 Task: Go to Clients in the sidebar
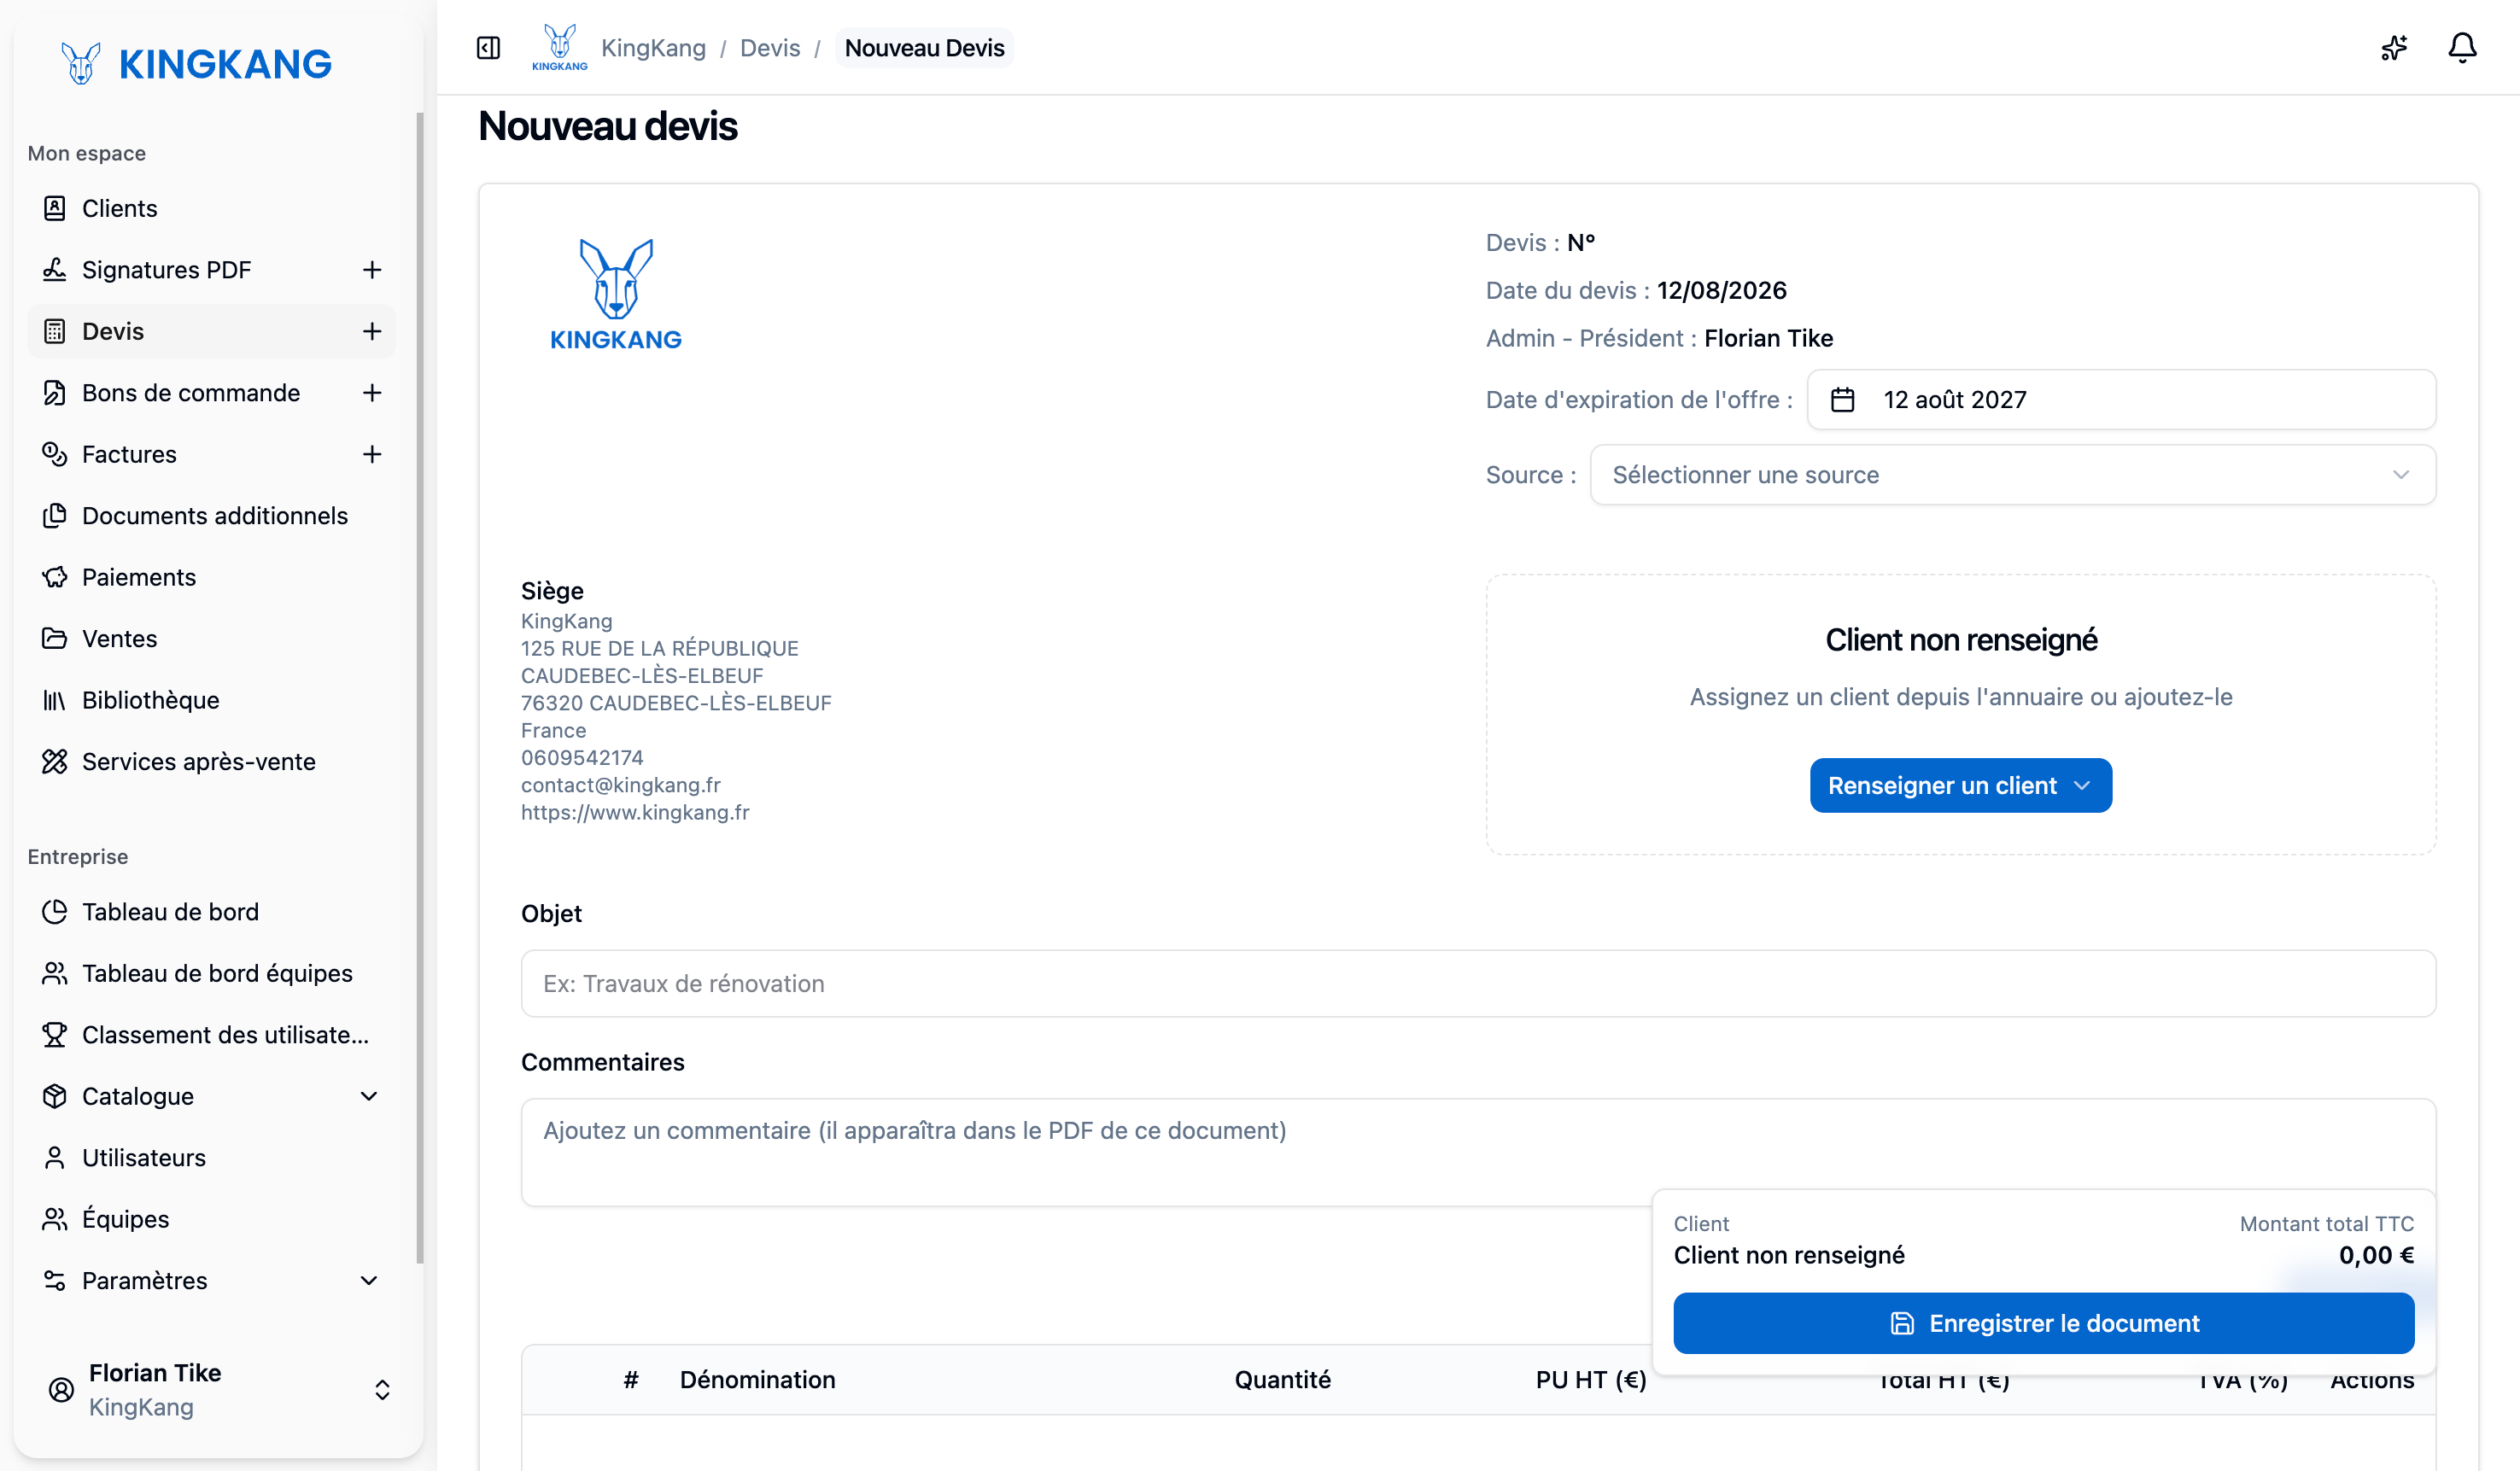click(x=211, y=208)
